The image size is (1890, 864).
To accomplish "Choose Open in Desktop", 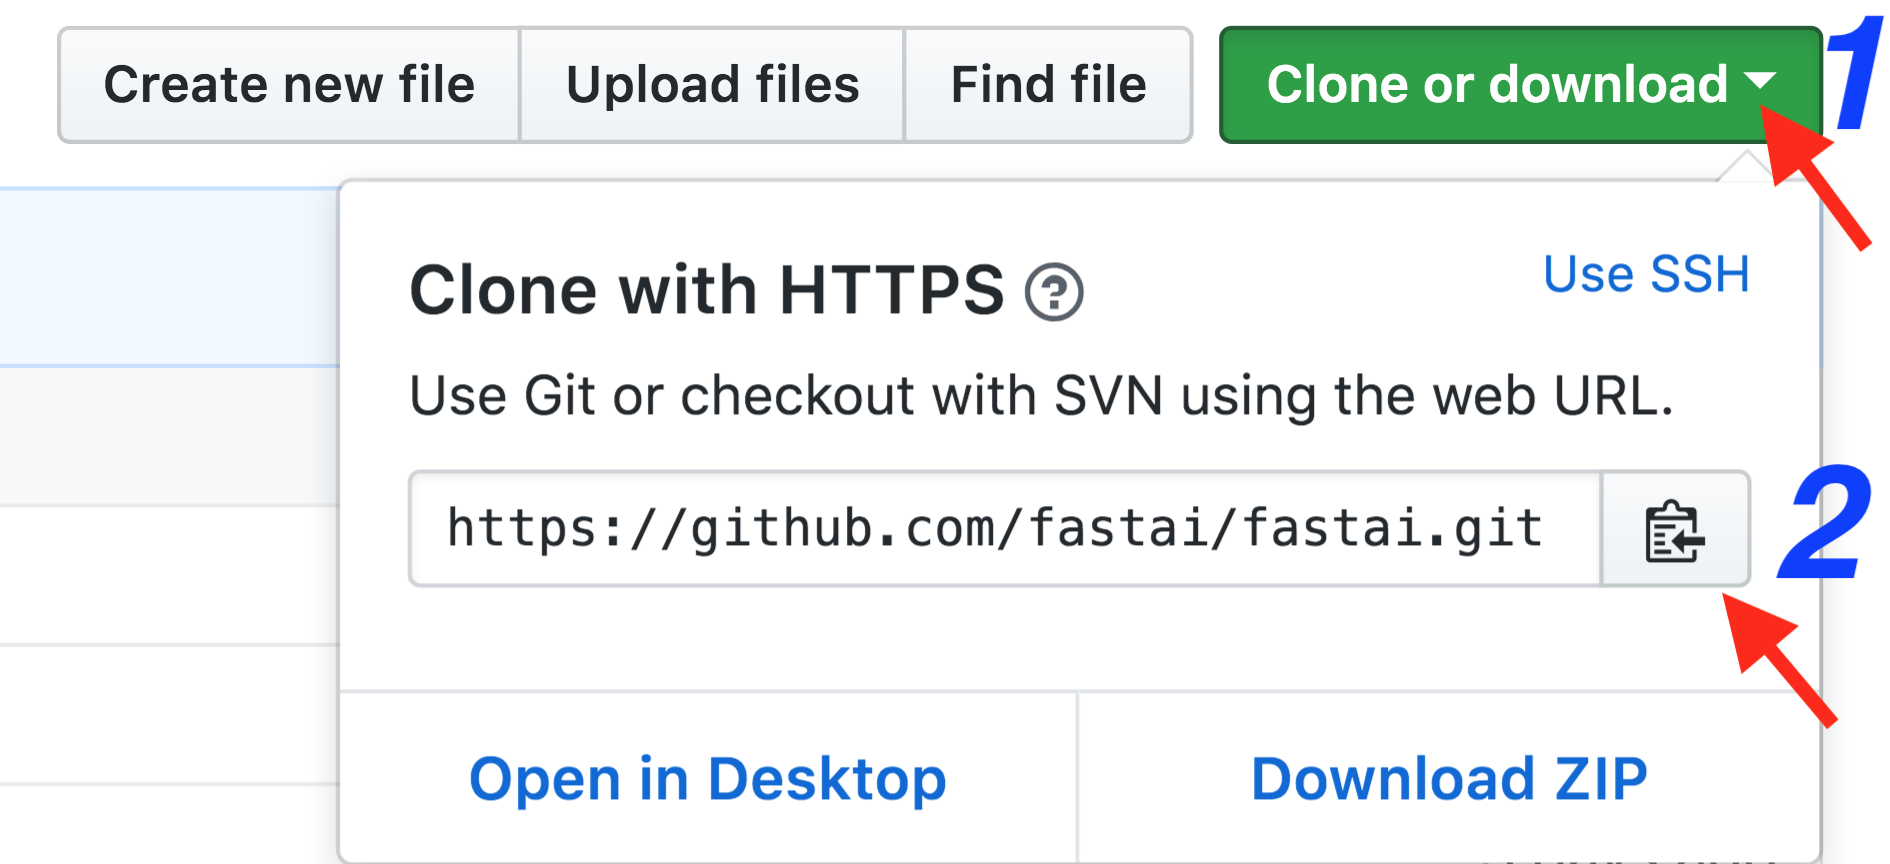I will [x=708, y=779].
